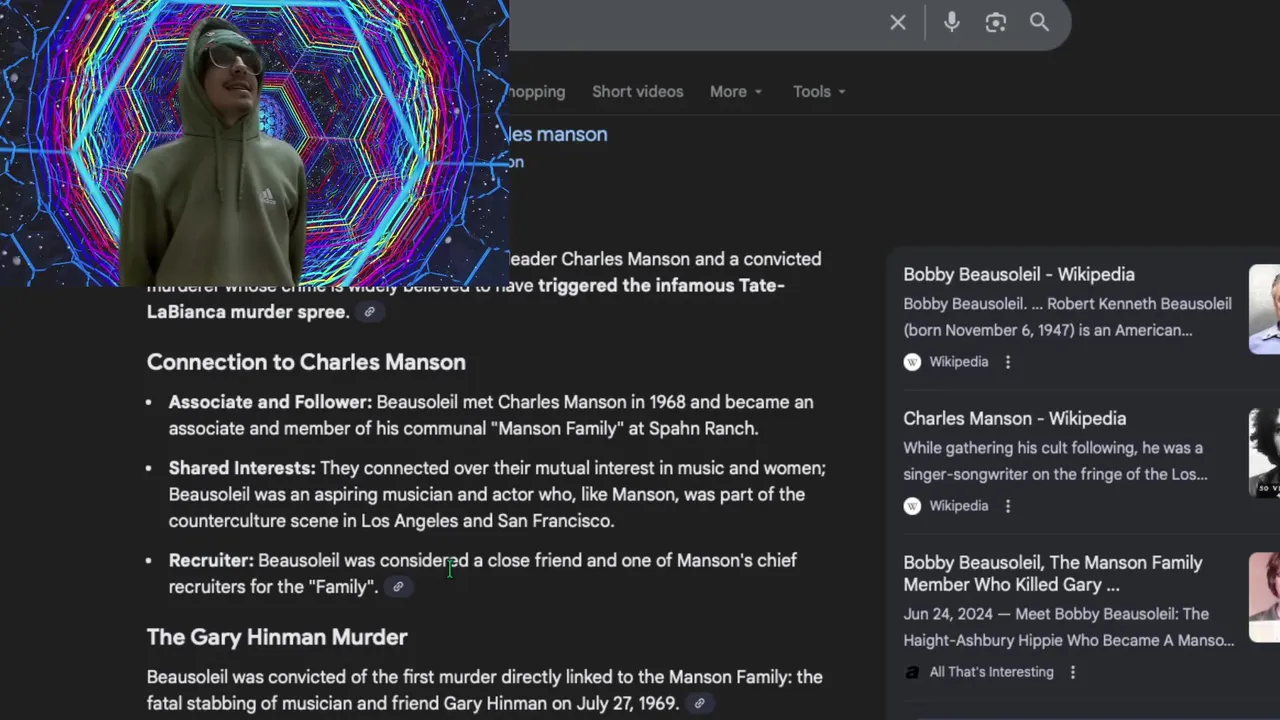Click the Wikipedia source name under Charles Manson result

pyautogui.click(x=959, y=506)
